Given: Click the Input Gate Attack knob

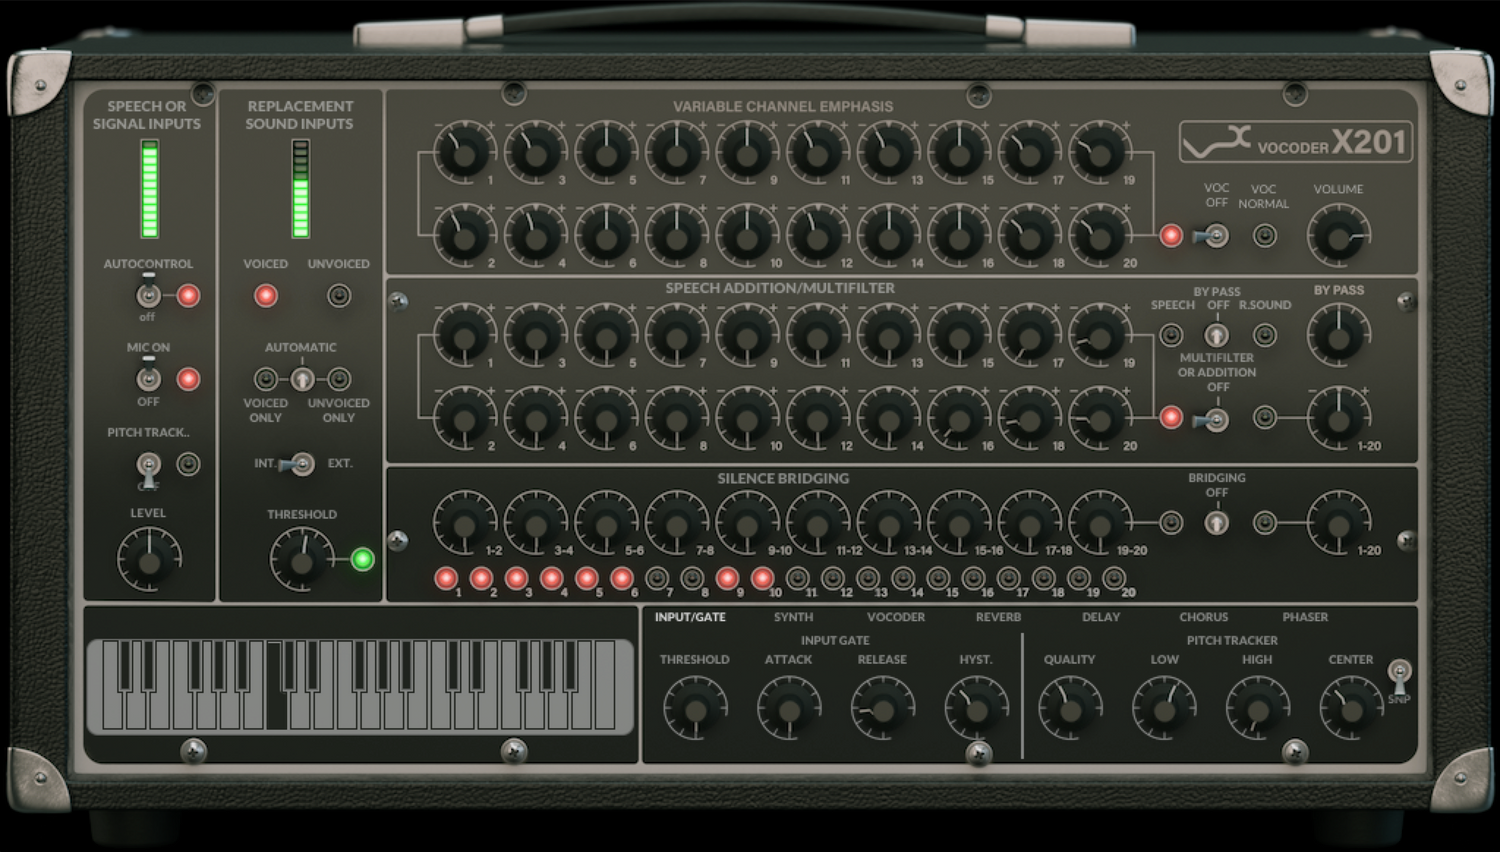Looking at the screenshot, I should tap(789, 709).
